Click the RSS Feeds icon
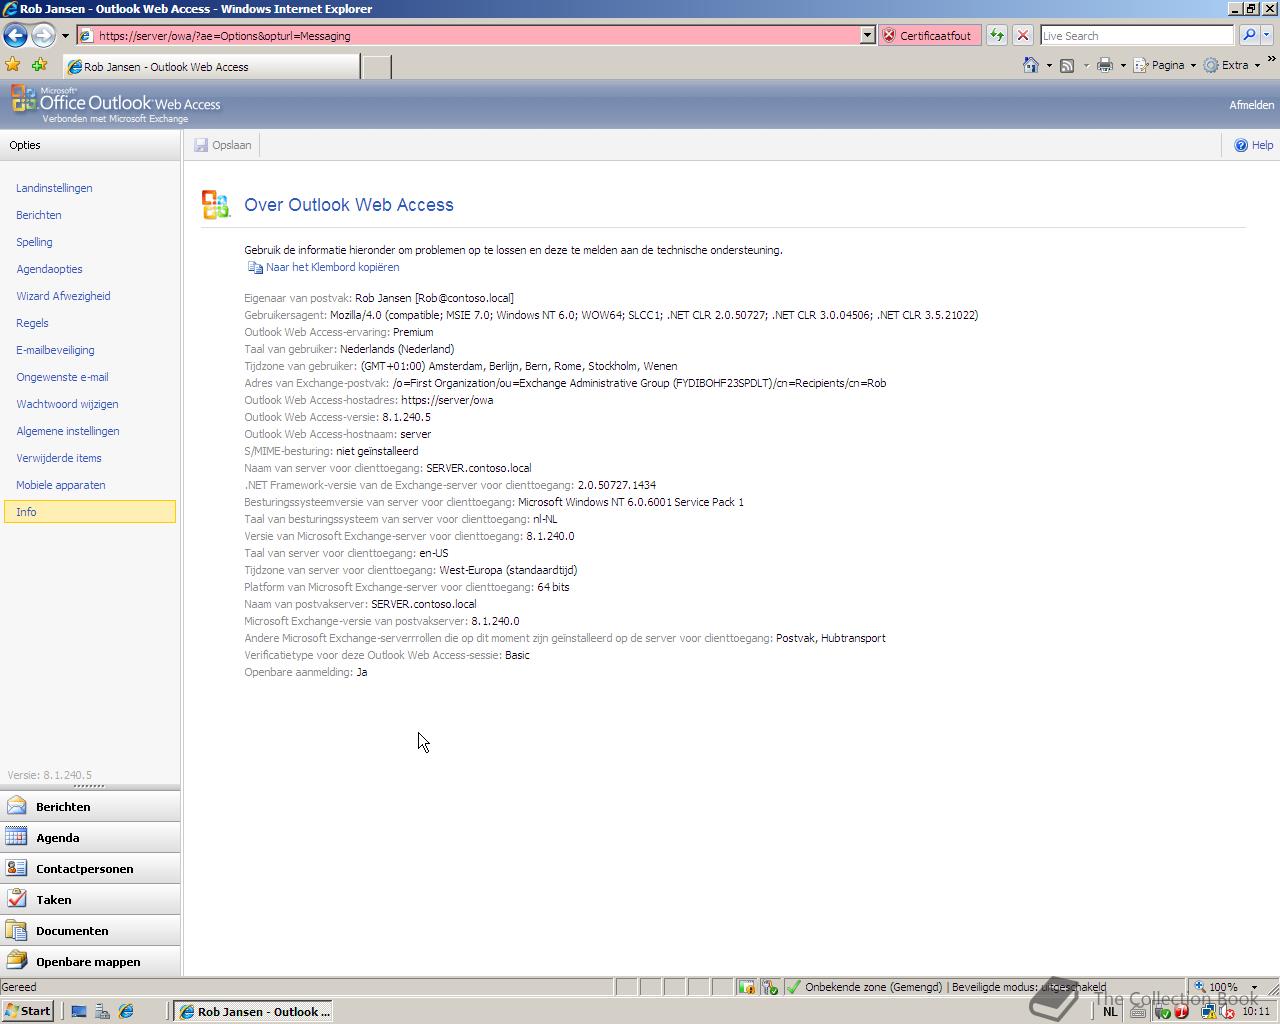This screenshot has width=1280, height=1024. point(1067,65)
